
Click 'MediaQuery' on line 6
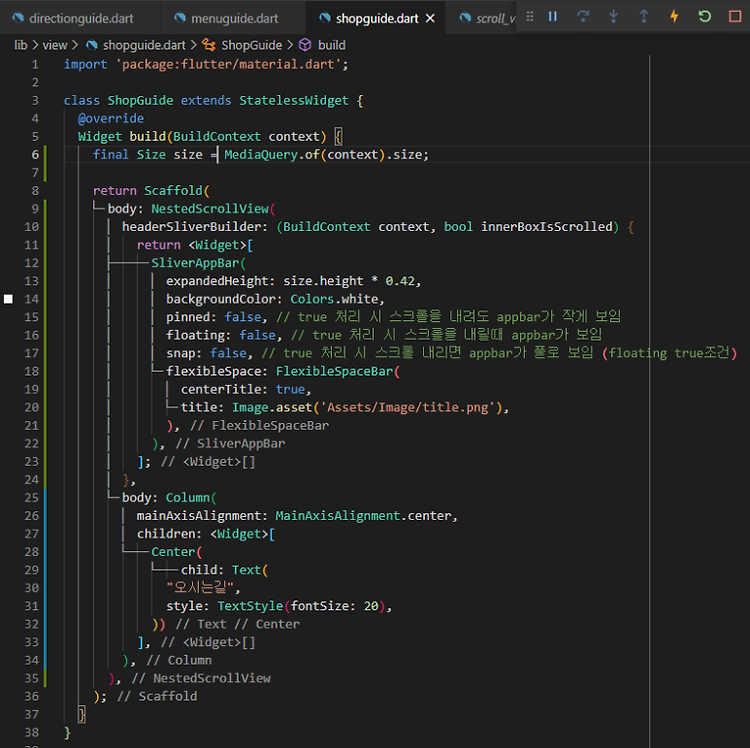click(261, 154)
